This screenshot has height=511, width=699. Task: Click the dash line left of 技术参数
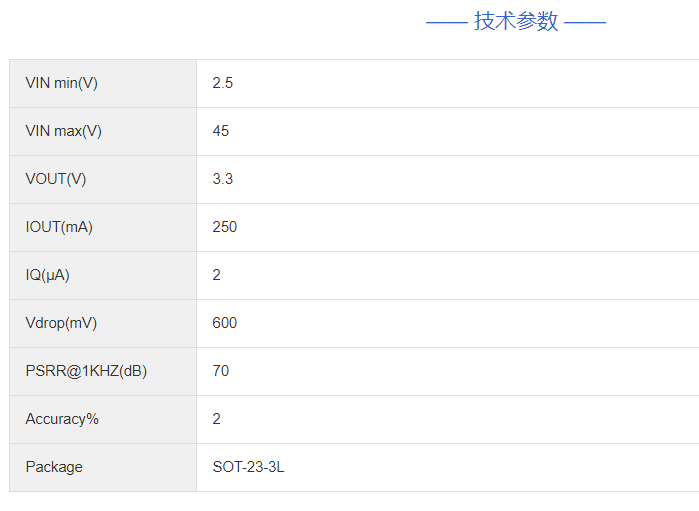[446, 22]
